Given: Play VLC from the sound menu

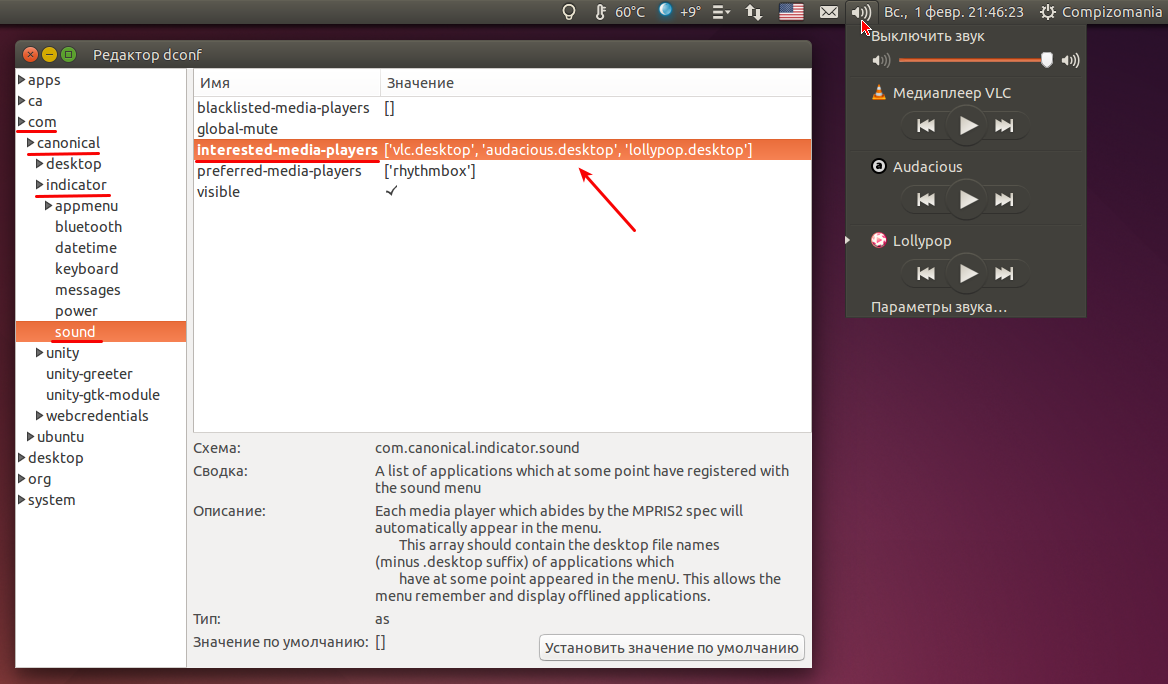Looking at the screenshot, I should (x=967, y=125).
